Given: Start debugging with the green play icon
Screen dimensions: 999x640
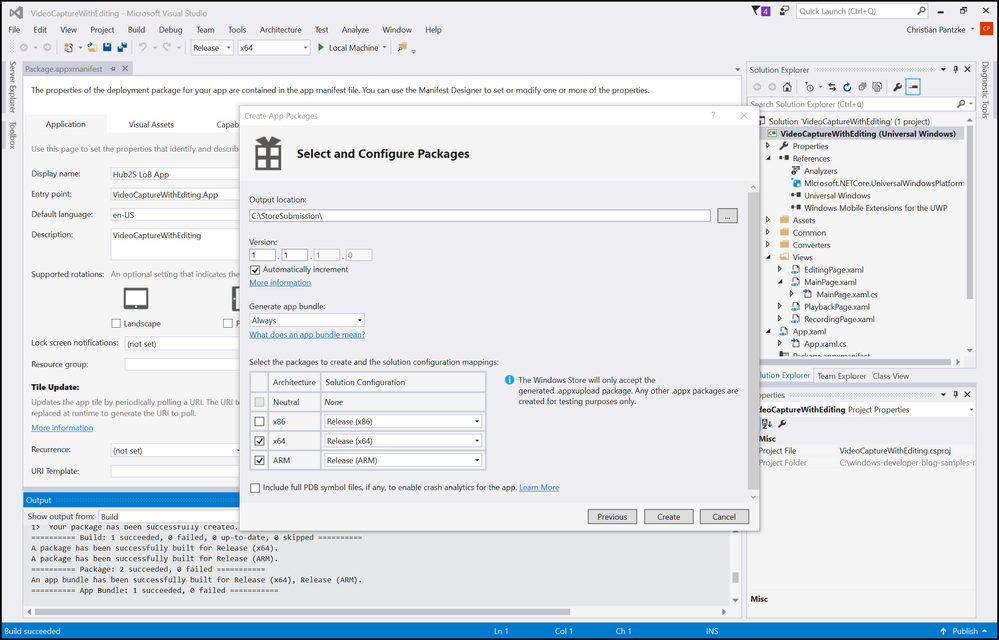Looking at the screenshot, I should [321, 47].
